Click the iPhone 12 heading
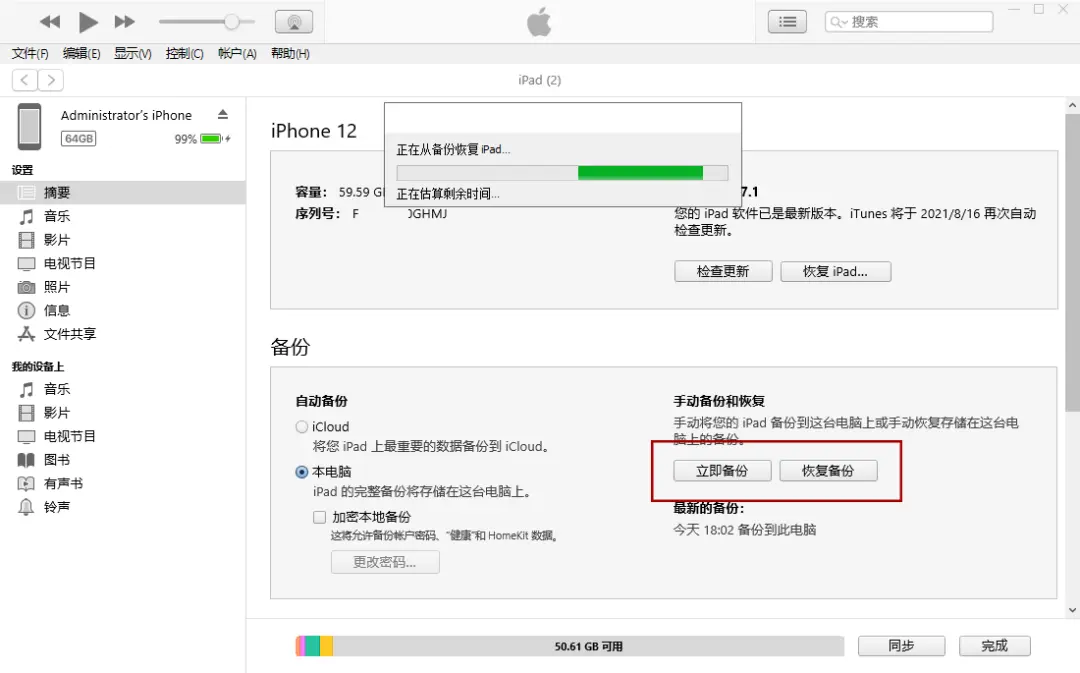 coord(313,131)
